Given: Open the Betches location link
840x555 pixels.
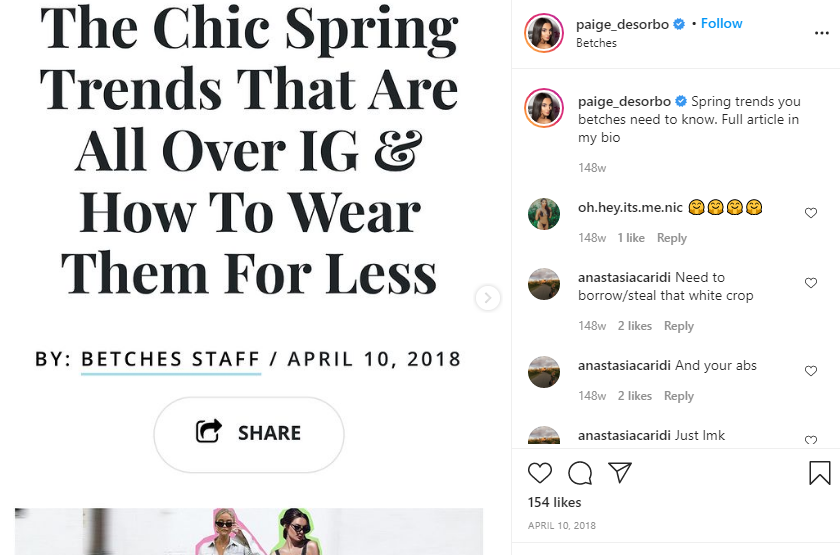Looking at the screenshot, I should point(596,43).
